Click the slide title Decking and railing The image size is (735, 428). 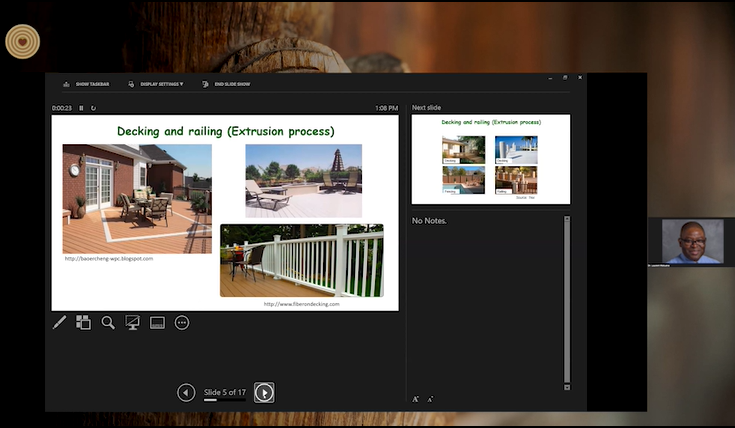pyautogui.click(x=226, y=131)
